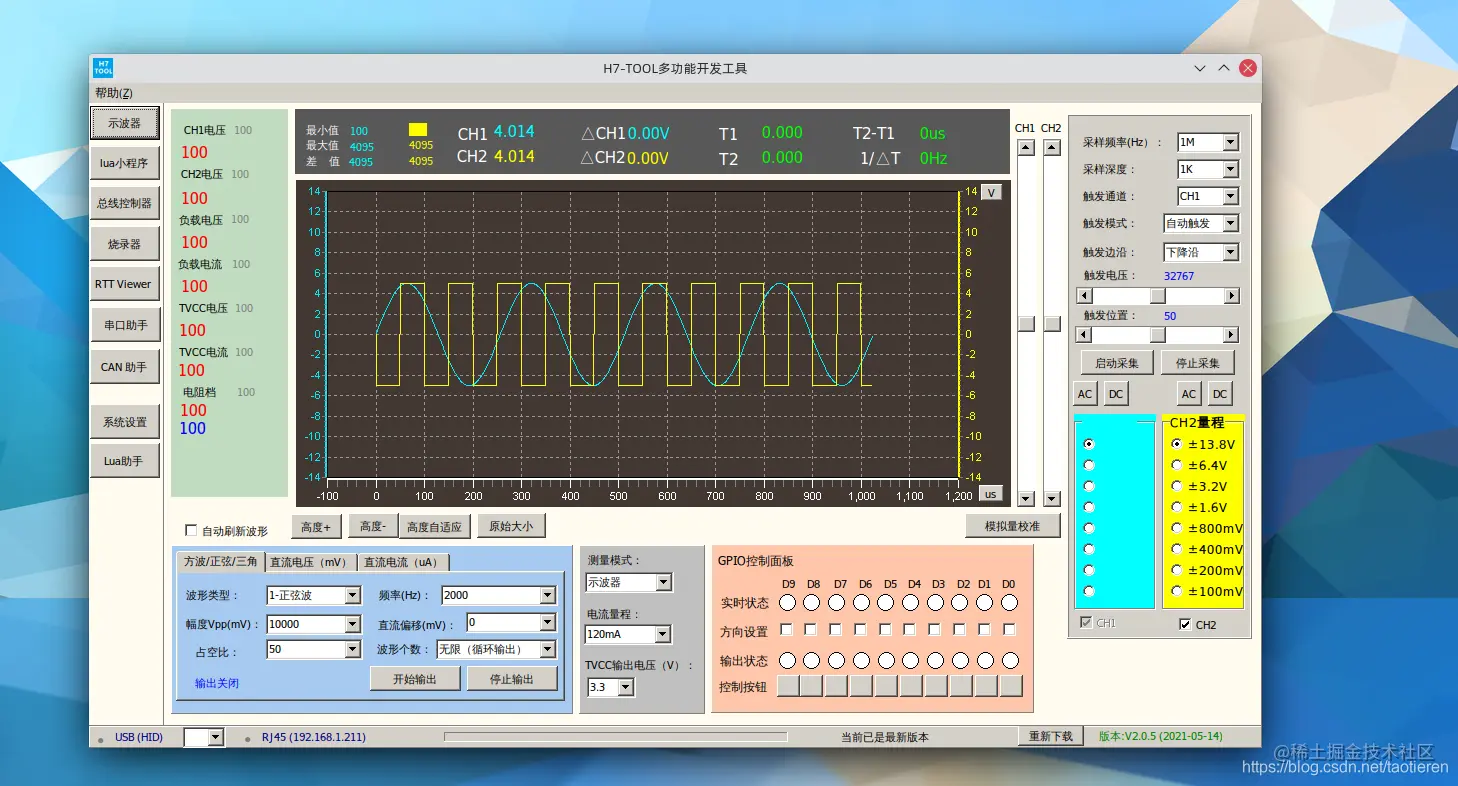Image resolution: width=1458 pixels, height=786 pixels.
Task: Click left arrow of 触发电压 slider
Action: click(1084, 296)
